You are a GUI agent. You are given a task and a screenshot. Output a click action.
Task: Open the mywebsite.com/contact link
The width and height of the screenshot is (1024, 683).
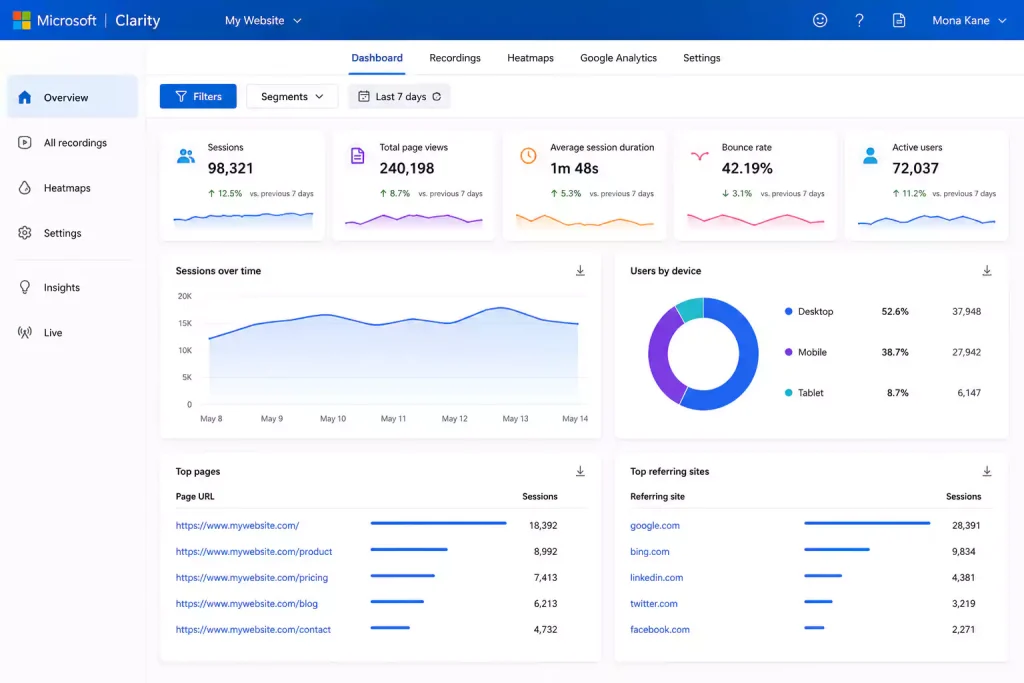click(253, 629)
